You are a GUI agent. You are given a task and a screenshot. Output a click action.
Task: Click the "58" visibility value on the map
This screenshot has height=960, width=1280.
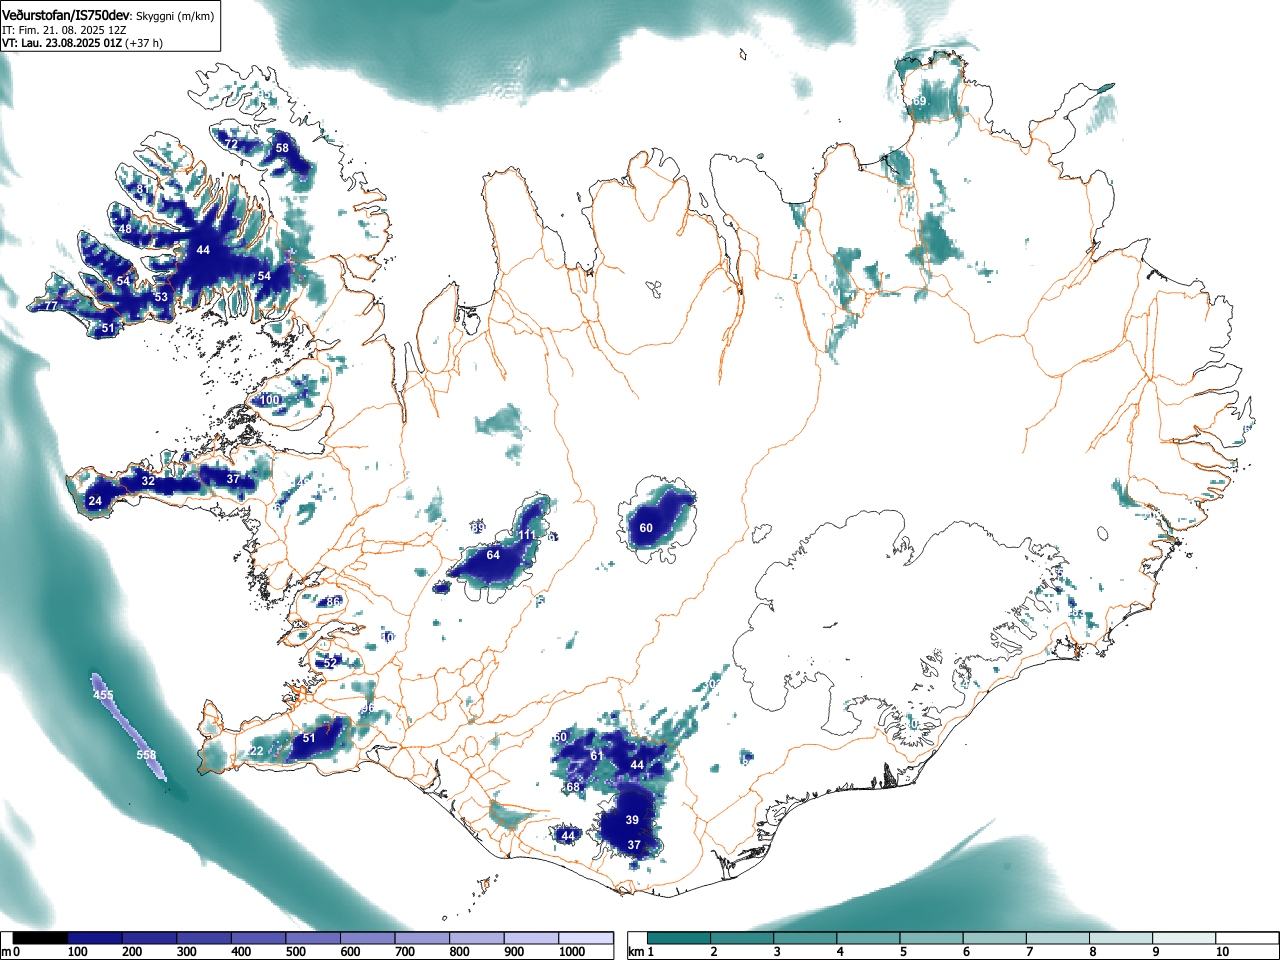pos(282,148)
